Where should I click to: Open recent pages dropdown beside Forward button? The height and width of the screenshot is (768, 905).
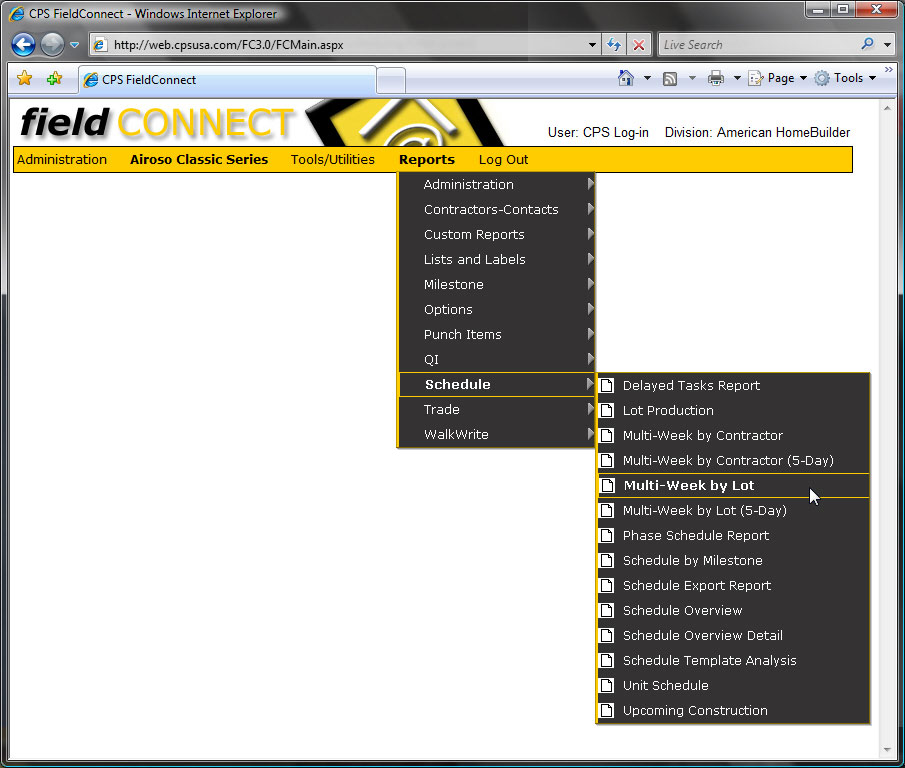(x=74, y=44)
